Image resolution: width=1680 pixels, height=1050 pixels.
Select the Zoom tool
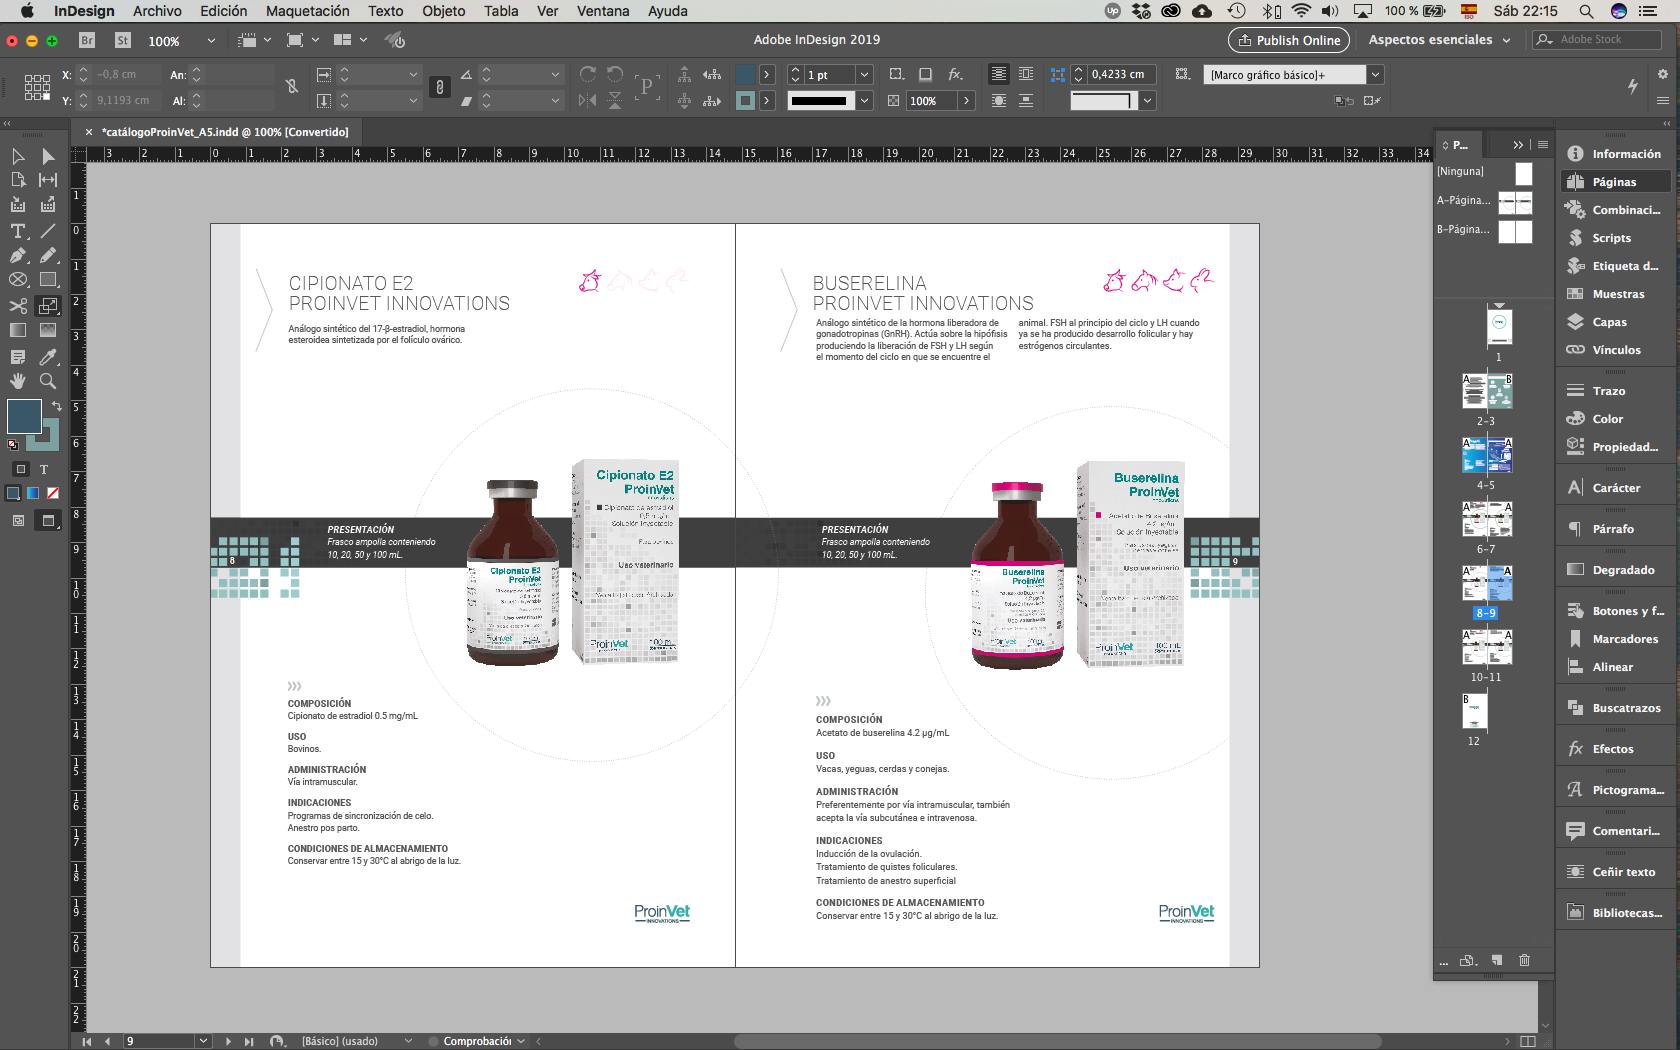48,381
